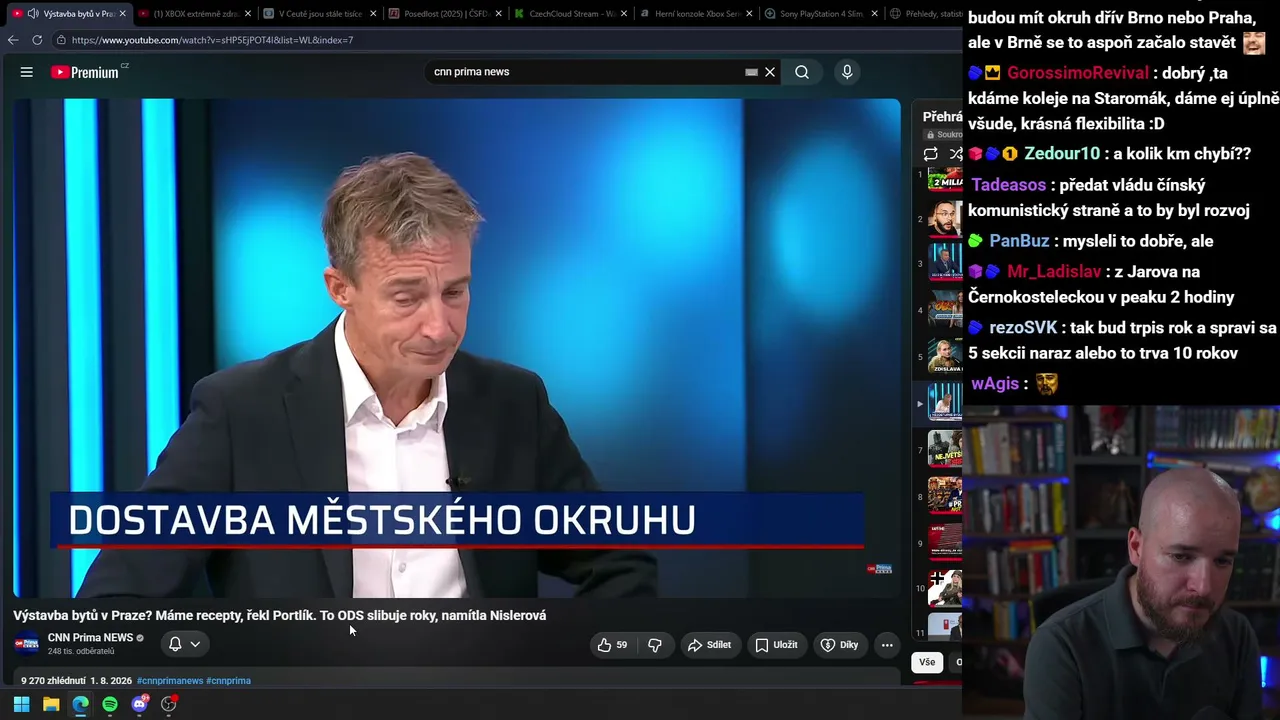Select the 'Vše' filter chip
Viewport: 1280px width, 720px height.
(x=927, y=662)
